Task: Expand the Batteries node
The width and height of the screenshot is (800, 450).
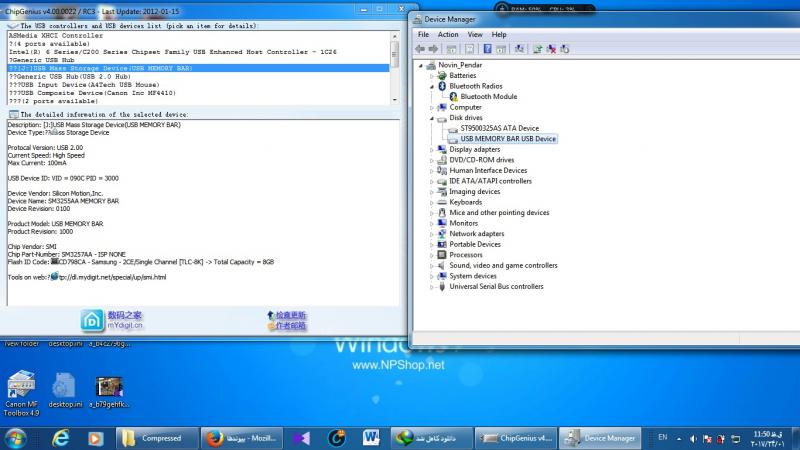Action: (432, 76)
